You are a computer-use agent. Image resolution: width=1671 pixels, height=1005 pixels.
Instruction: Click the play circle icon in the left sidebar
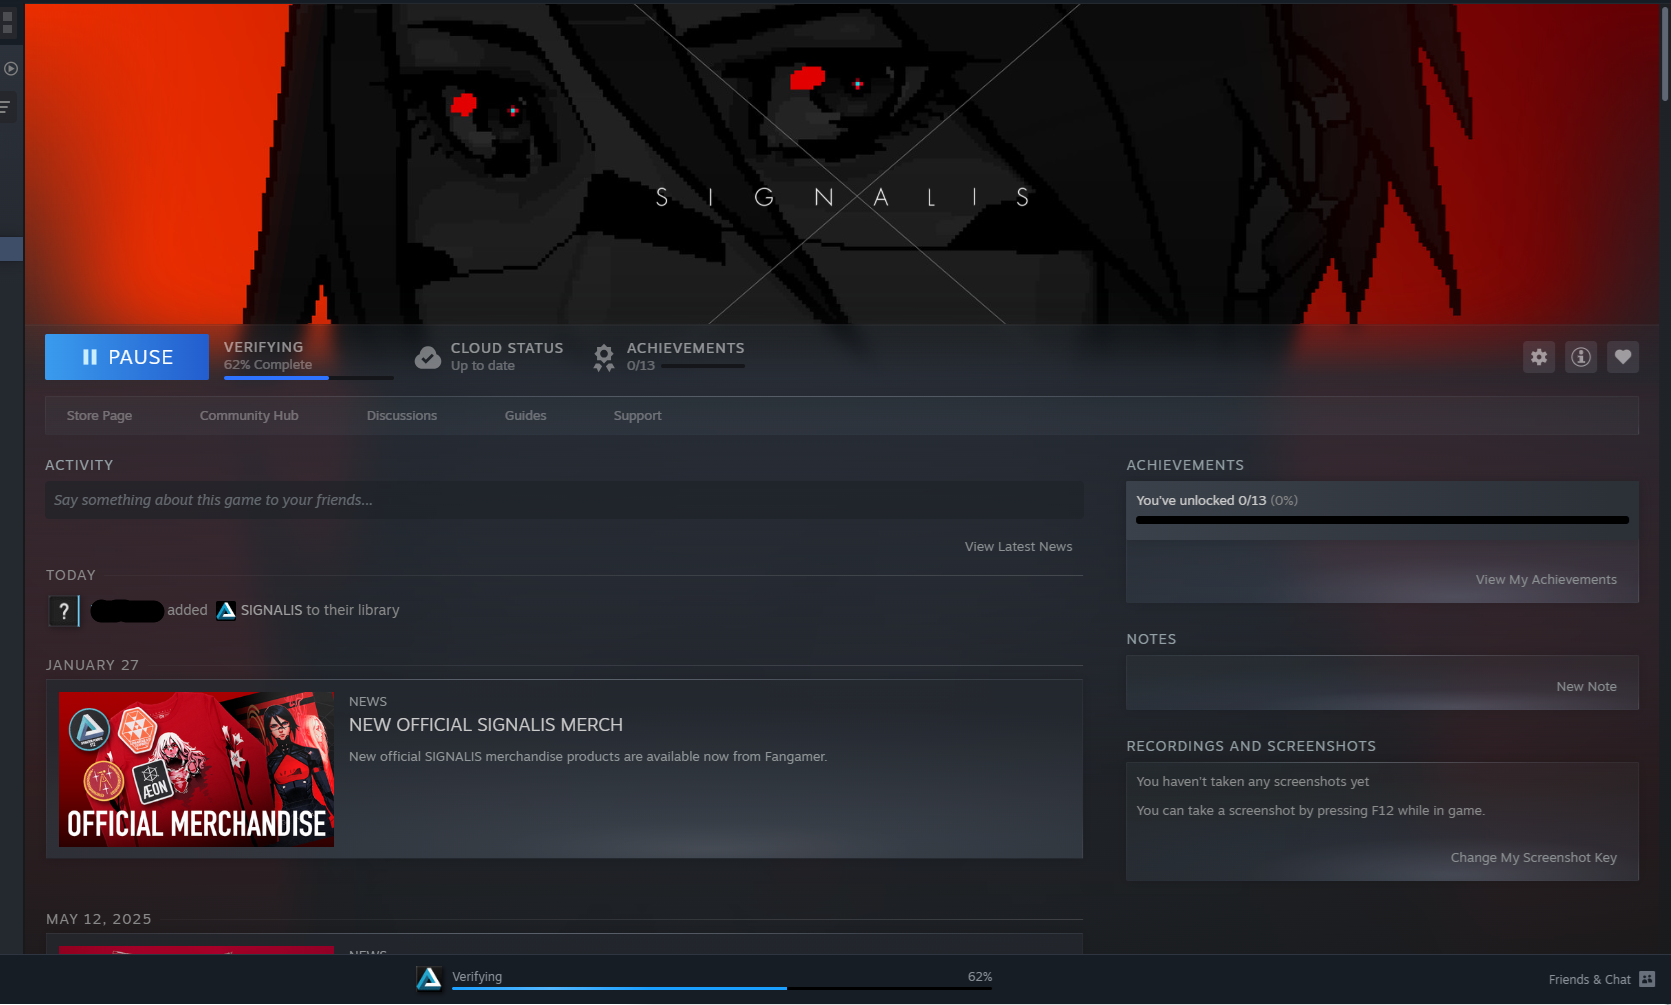[11, 69]
